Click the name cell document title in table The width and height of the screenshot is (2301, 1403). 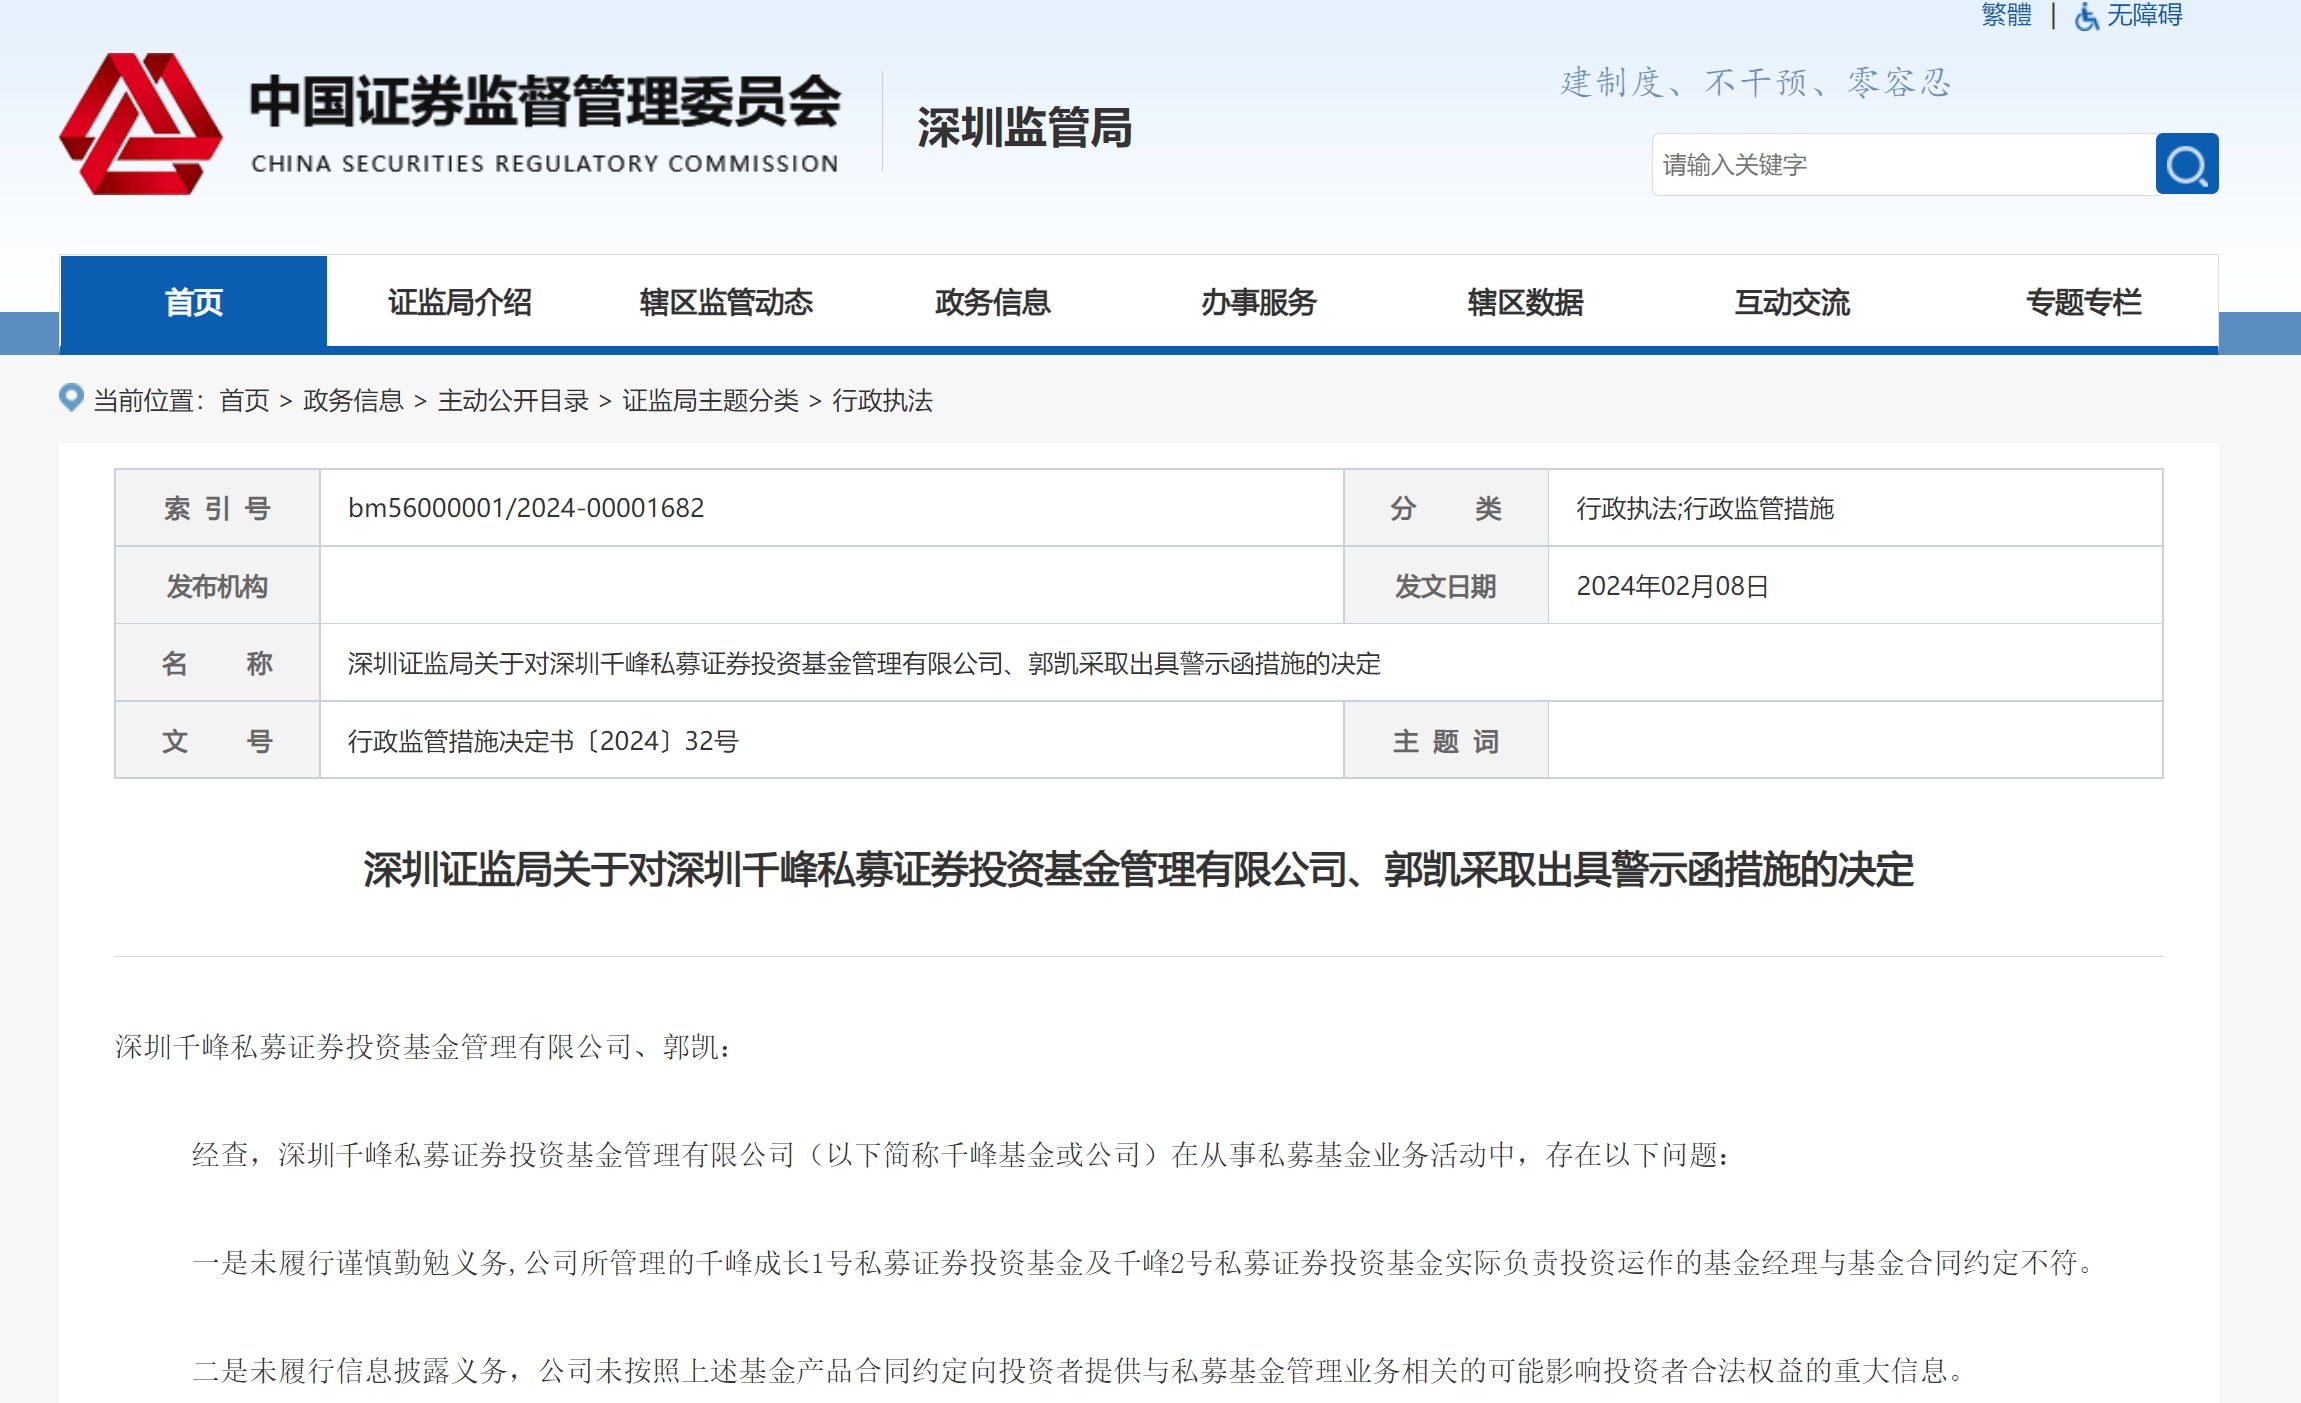(864, 663)
